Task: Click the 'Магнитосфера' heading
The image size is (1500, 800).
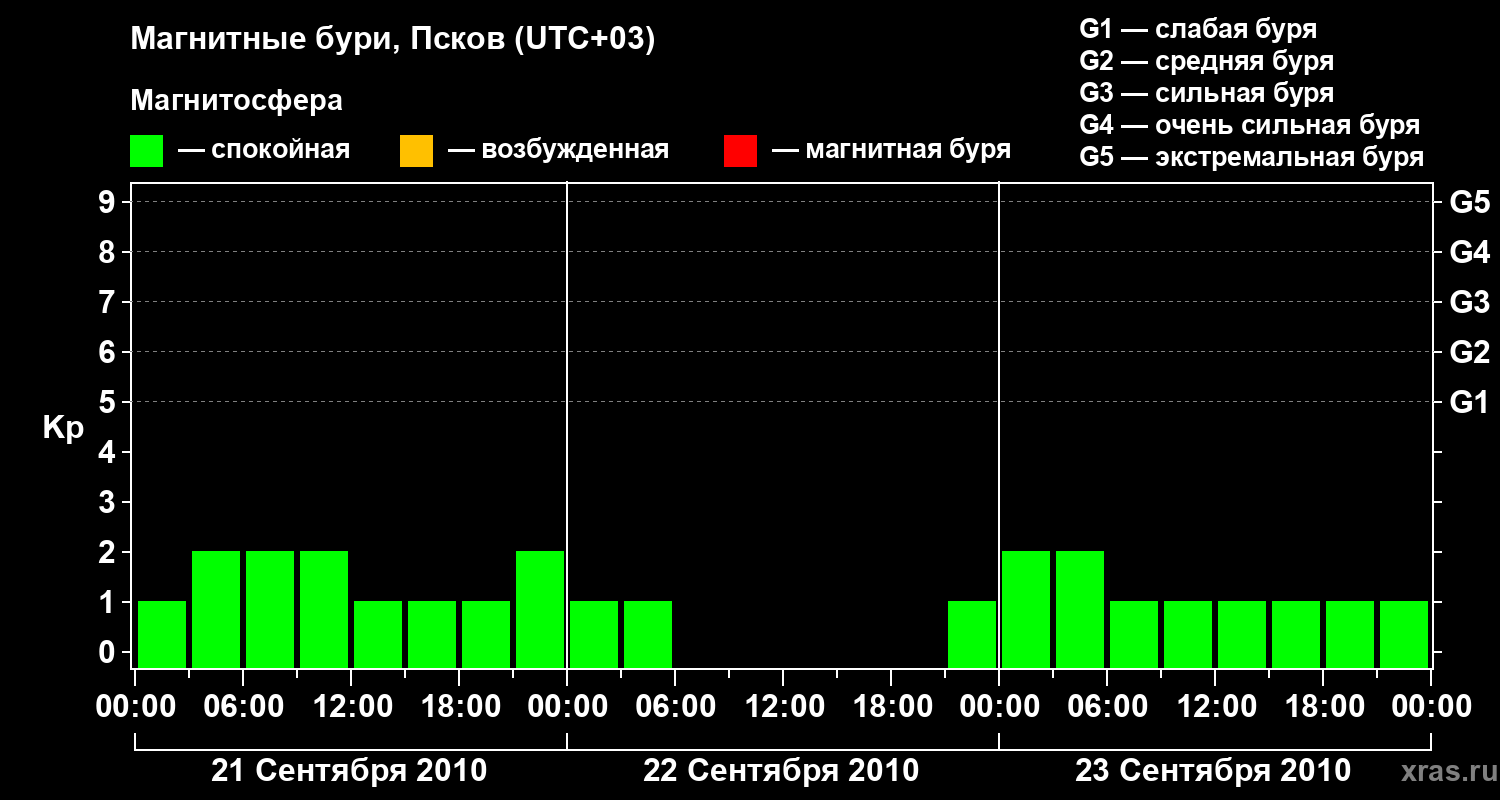Action: tap(236, 101)
